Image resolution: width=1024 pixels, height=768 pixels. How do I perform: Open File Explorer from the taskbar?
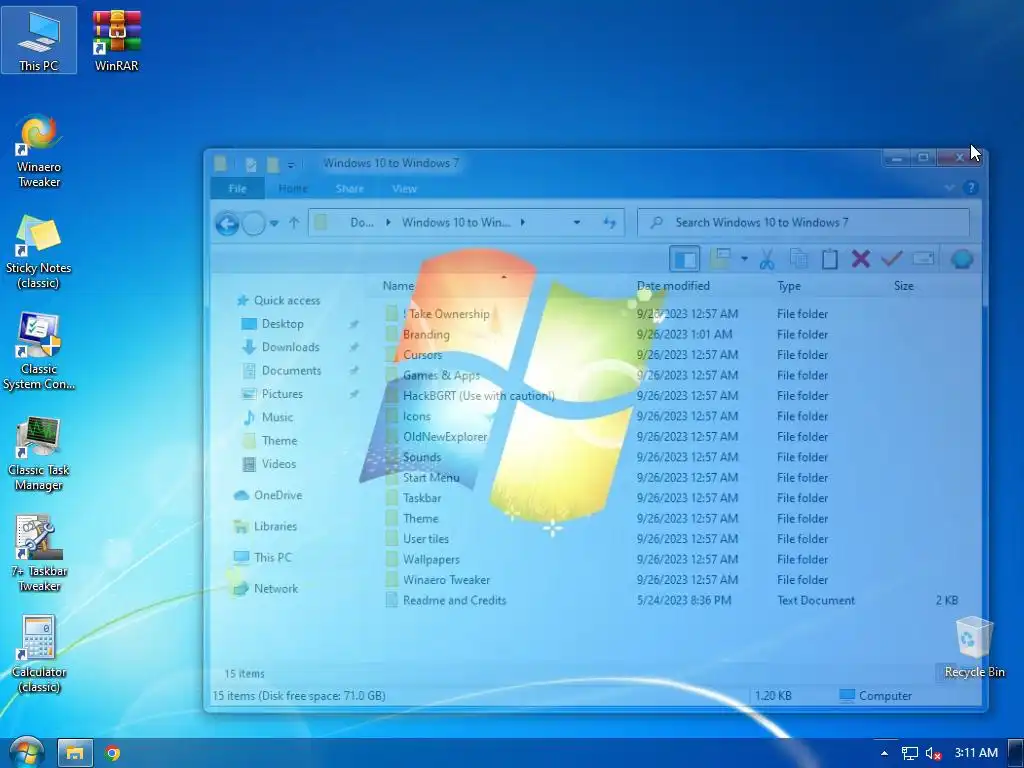tap(74, 753)
